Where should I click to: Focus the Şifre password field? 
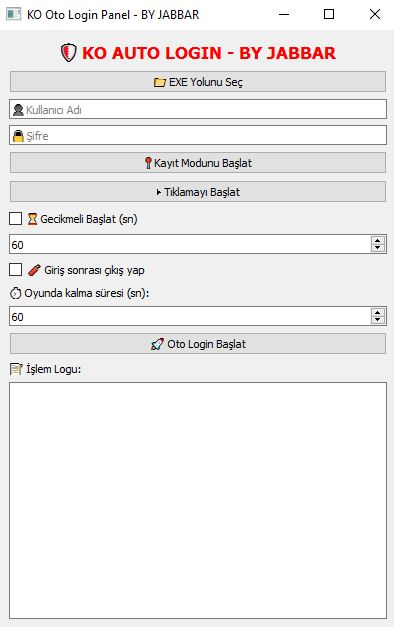click(198, 135)
